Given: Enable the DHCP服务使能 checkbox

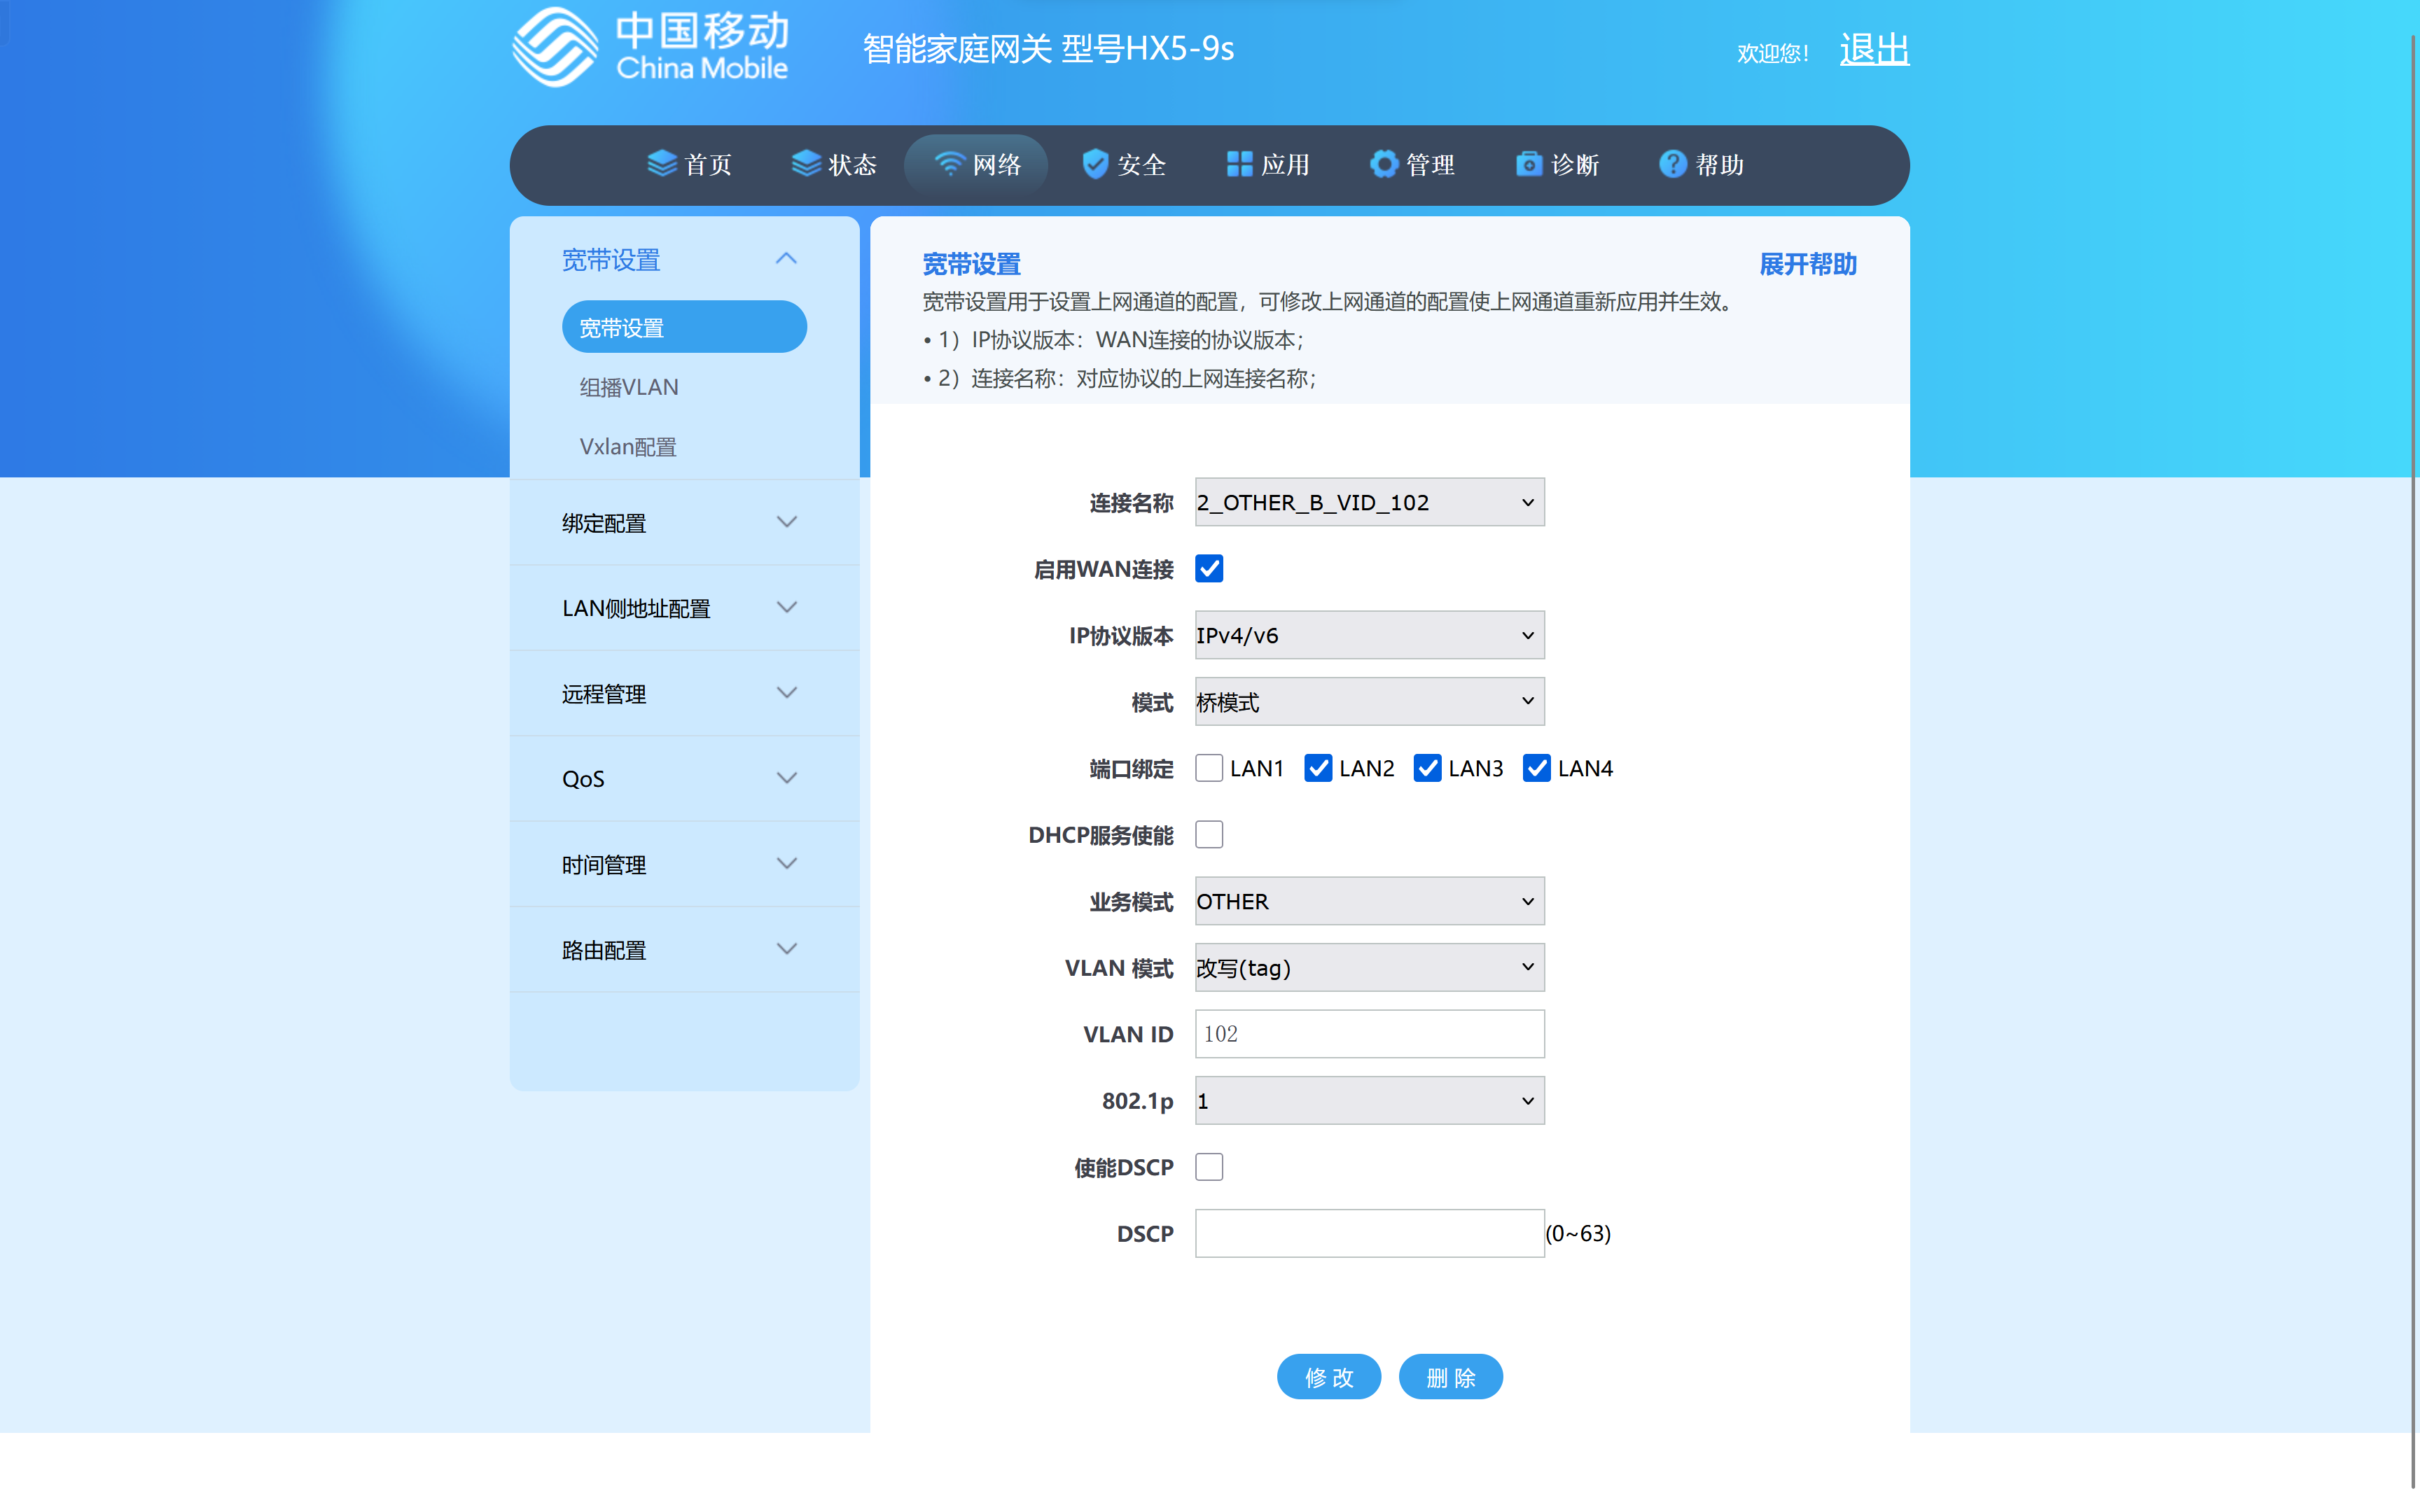Looking at the screenshot, I should [1209, 834].
